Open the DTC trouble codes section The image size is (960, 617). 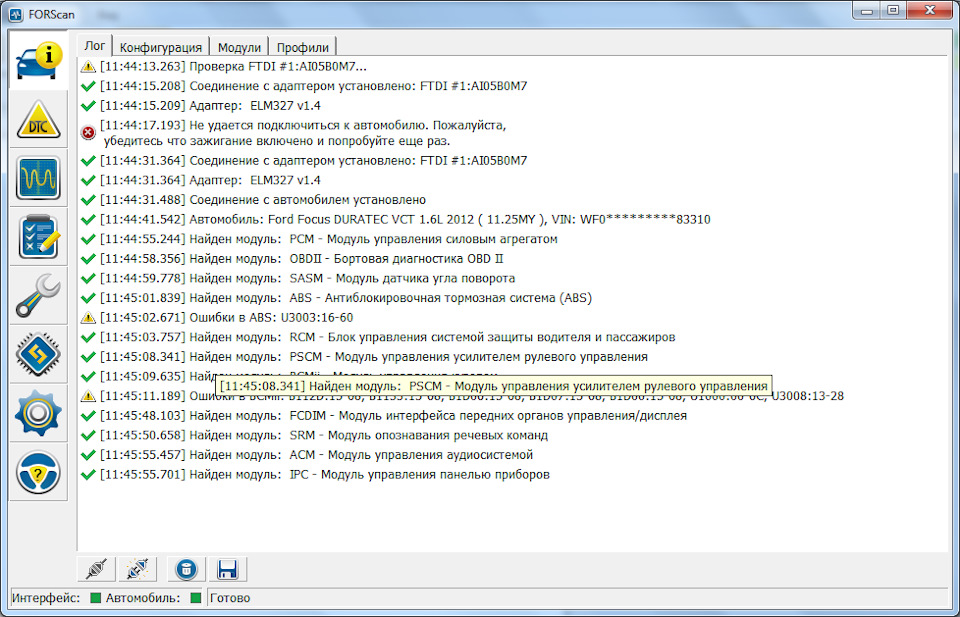(38, 119)
